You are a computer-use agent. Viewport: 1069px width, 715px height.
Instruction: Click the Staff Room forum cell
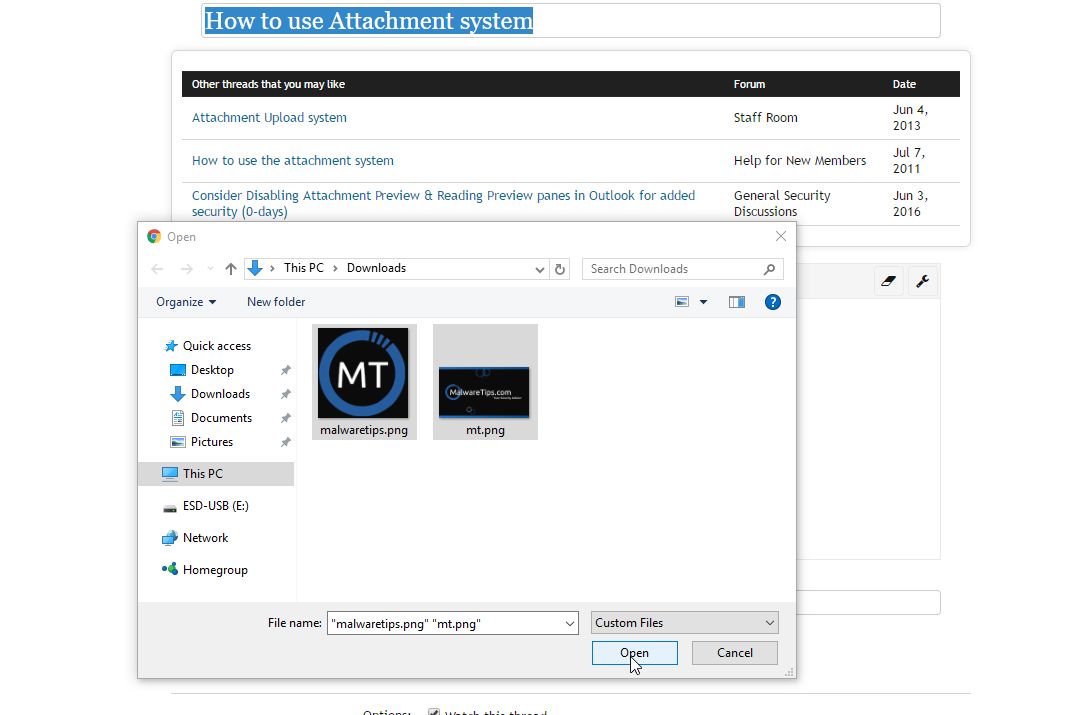766,117
